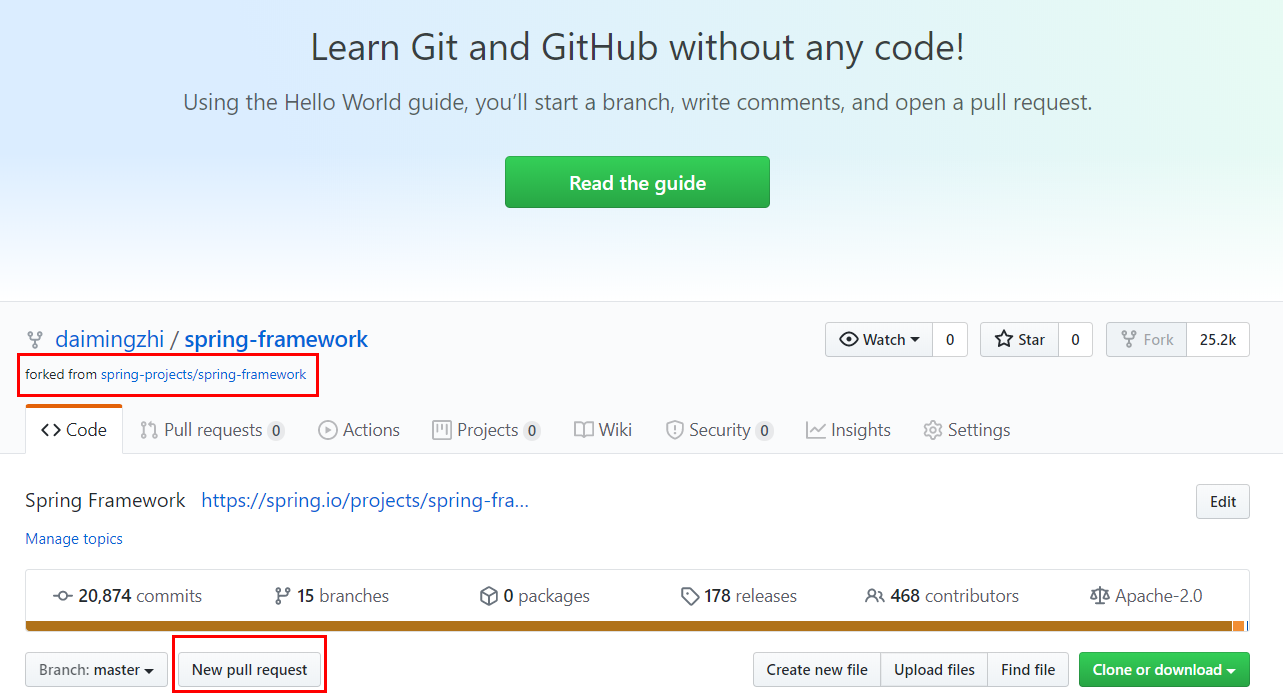View the 178 releases
The image size is (1283, 696).
click(x=738, y=596)
